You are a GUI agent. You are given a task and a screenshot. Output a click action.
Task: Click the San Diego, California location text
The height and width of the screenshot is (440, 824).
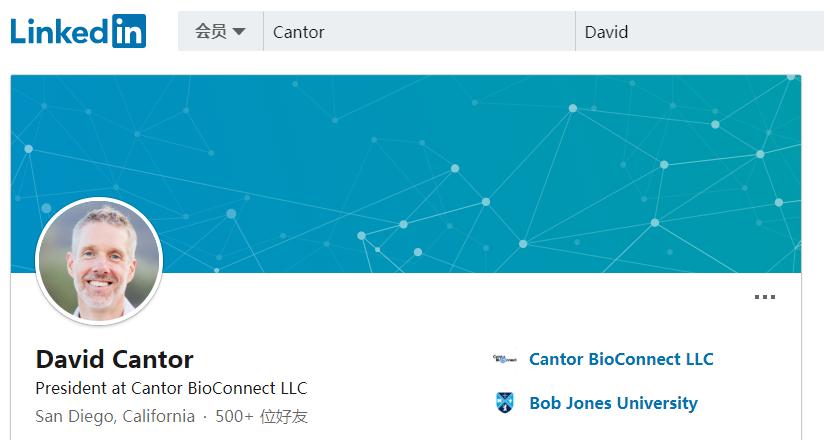115,416
